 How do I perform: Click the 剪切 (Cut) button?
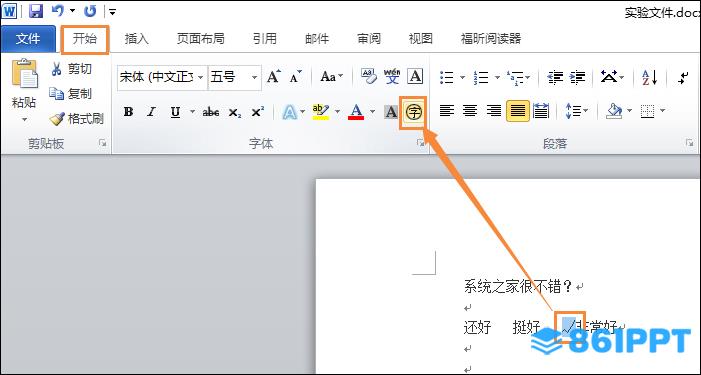(72, 69)
